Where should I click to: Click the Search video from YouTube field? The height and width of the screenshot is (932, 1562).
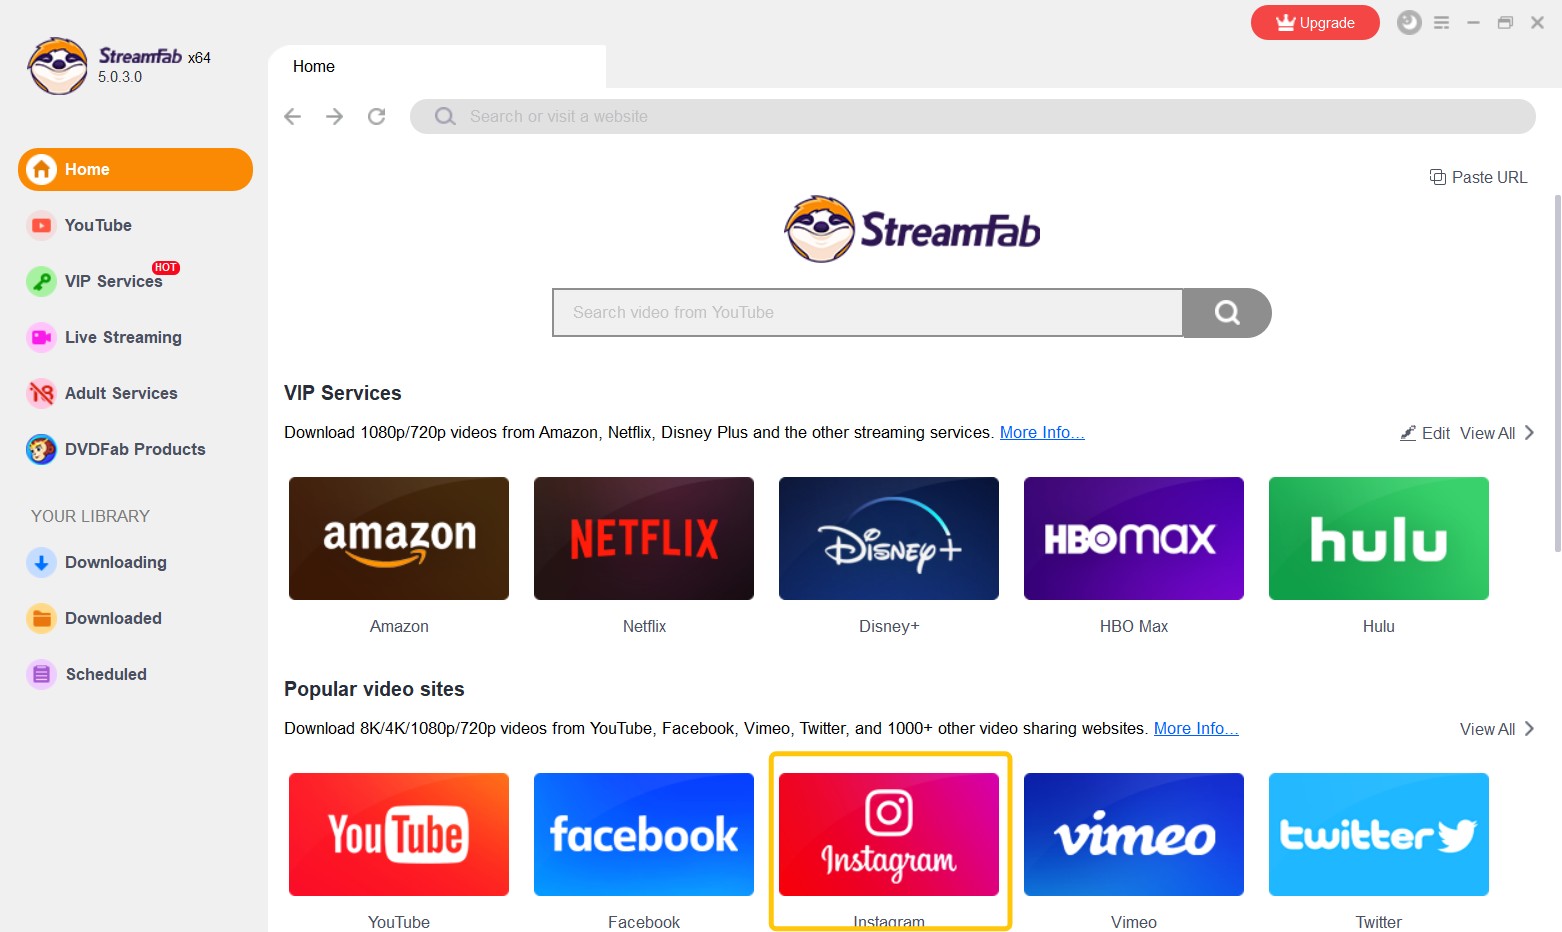coord(867,312)
